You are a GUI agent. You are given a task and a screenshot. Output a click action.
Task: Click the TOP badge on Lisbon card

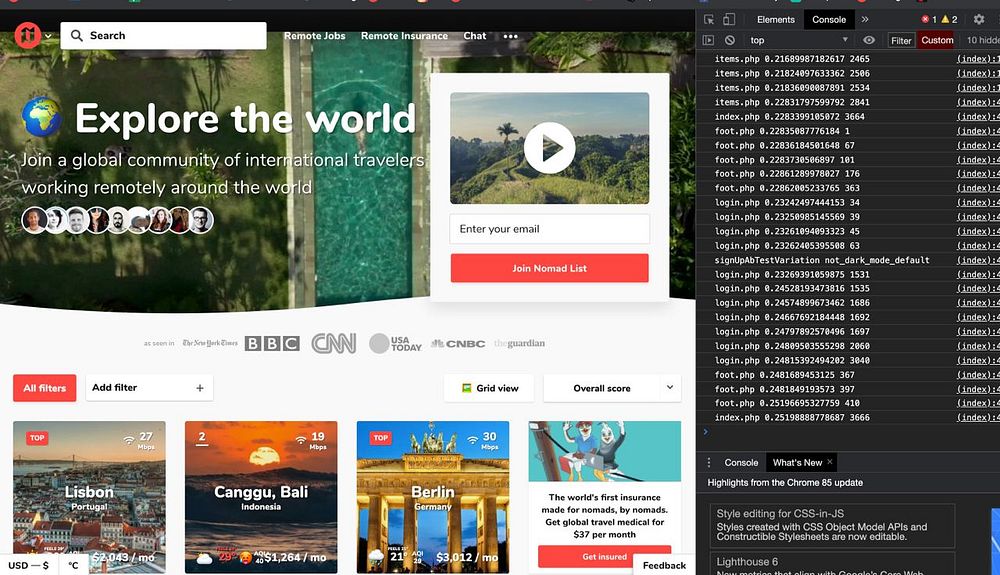(x=37, y=438)
